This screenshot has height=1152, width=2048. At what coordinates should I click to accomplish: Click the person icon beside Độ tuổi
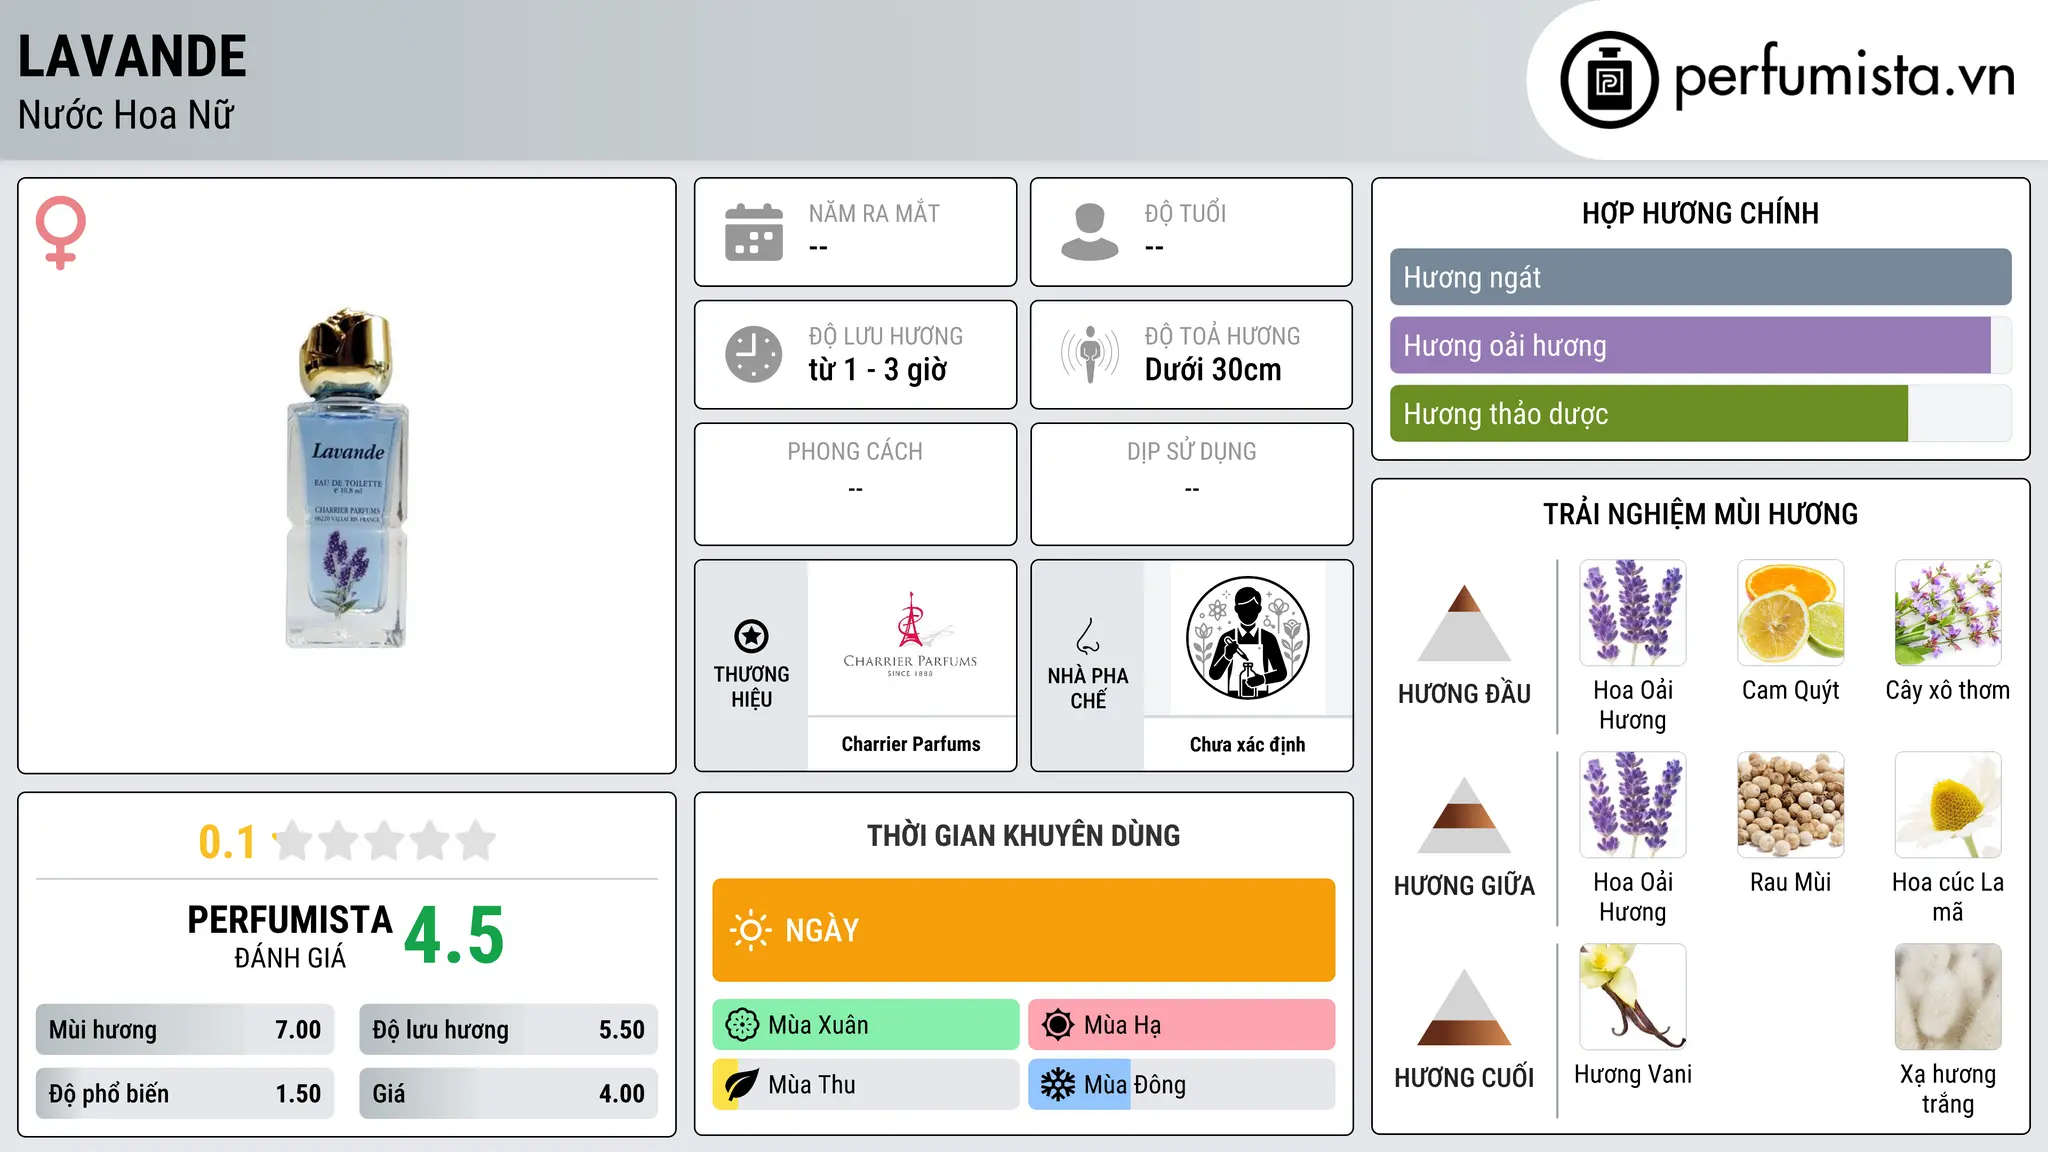coord(1090,232)
